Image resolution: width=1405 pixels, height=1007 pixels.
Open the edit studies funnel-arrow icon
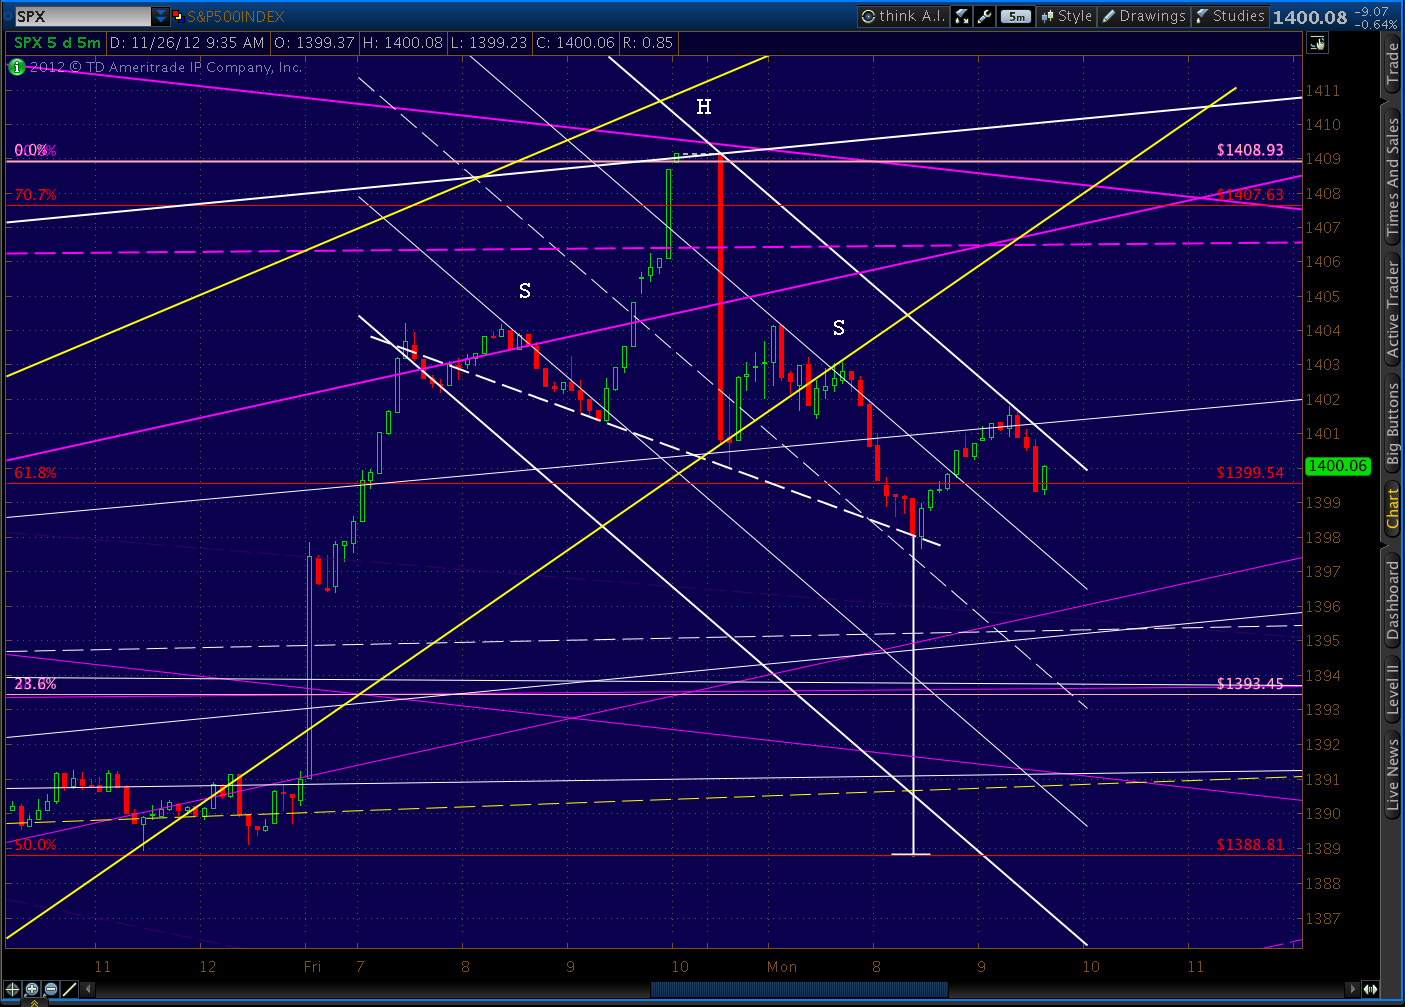[x=962, y=16]
